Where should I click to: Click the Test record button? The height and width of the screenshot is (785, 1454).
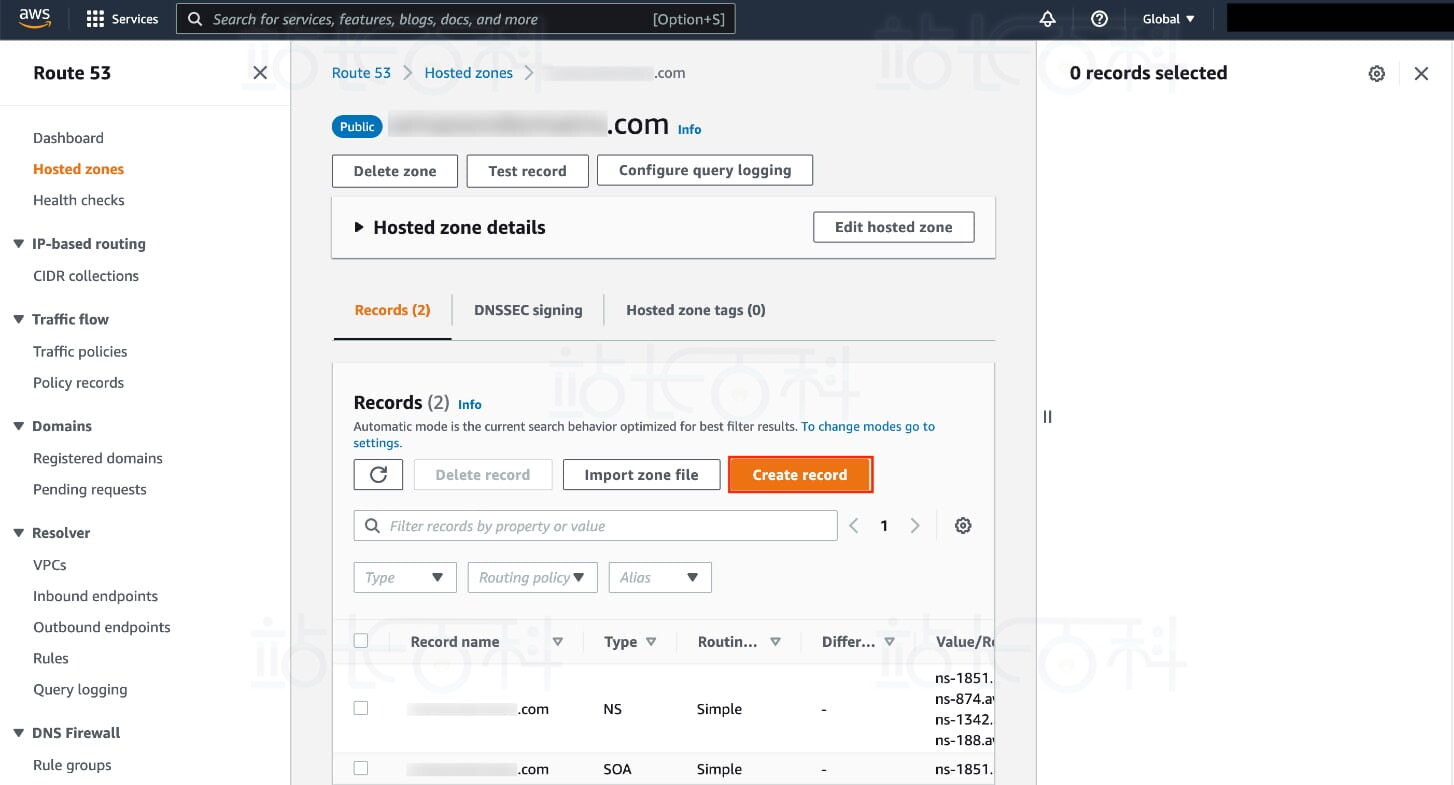coord(527,171)
